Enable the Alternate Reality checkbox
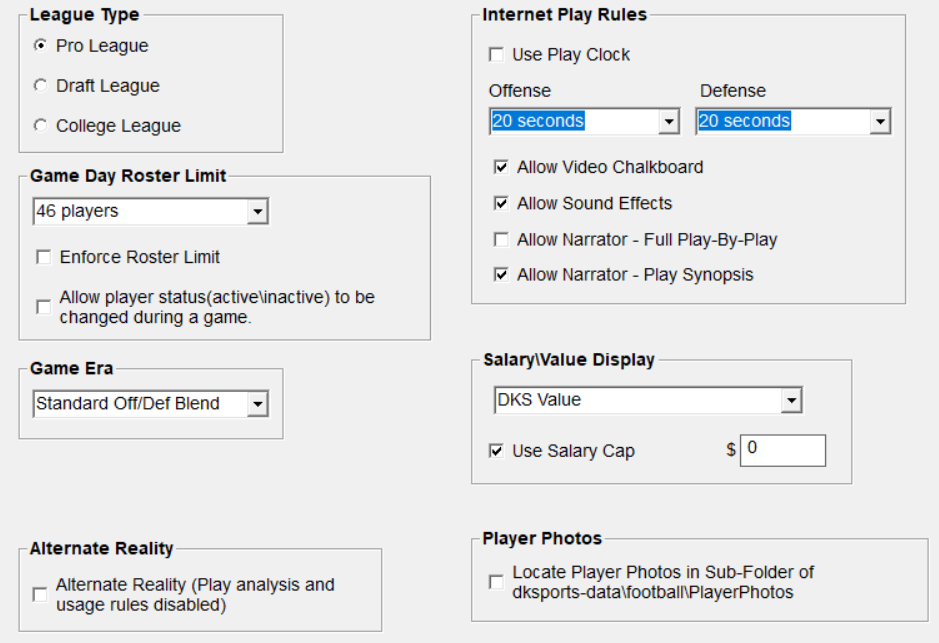The width and height of the screenshot is (939, 643). 40,595
